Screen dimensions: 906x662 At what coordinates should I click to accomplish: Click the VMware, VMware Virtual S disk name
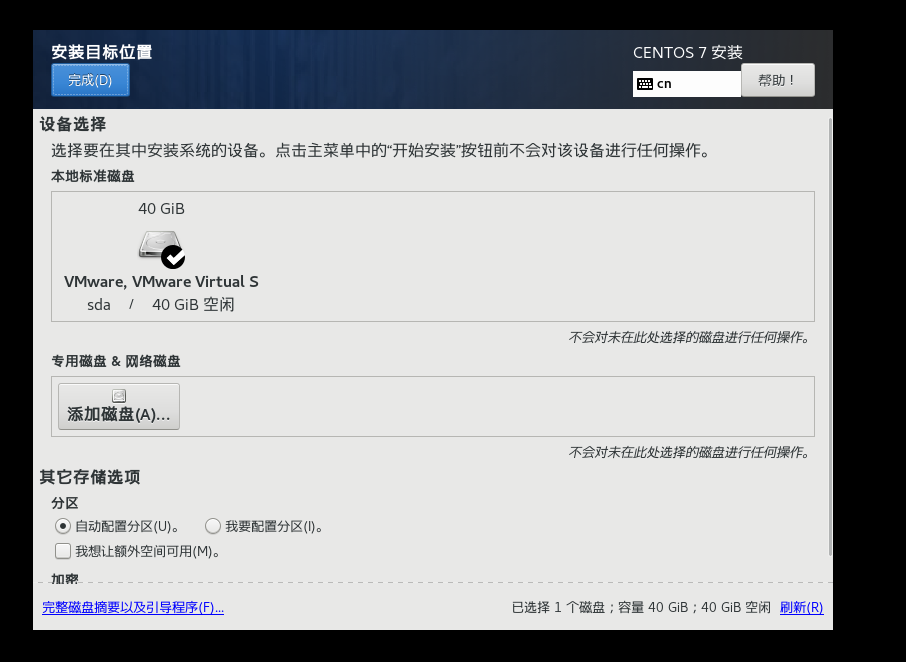tap(161, 281)
